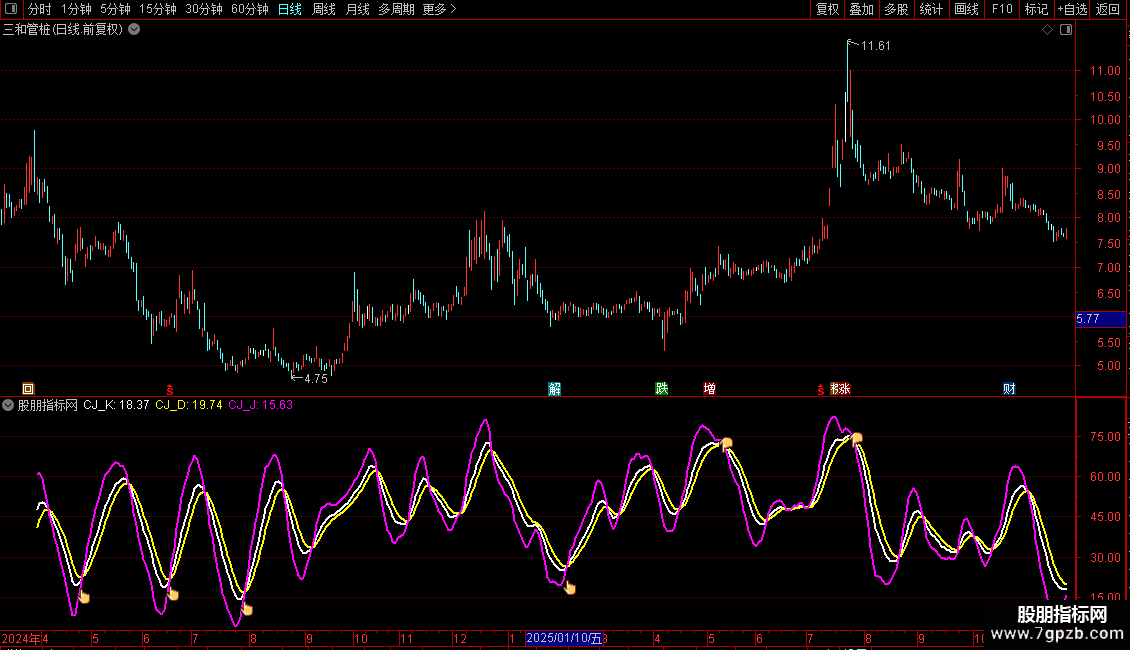Expand the 股朋指标网 indicator menu arrow
The width and height of the screenshot is (1130, 650).
(x=8, y=405)
